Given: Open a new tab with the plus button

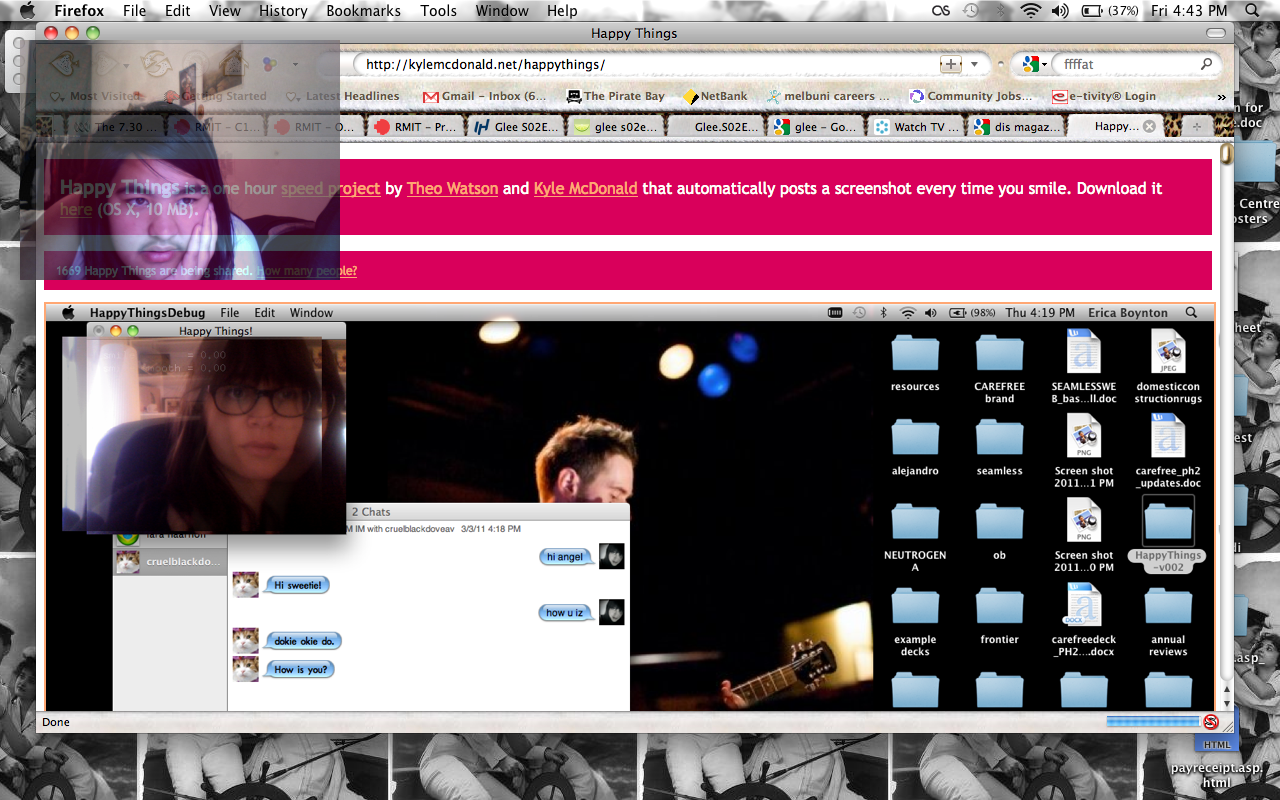Looking at the screenshot, I should [1195, 126].
